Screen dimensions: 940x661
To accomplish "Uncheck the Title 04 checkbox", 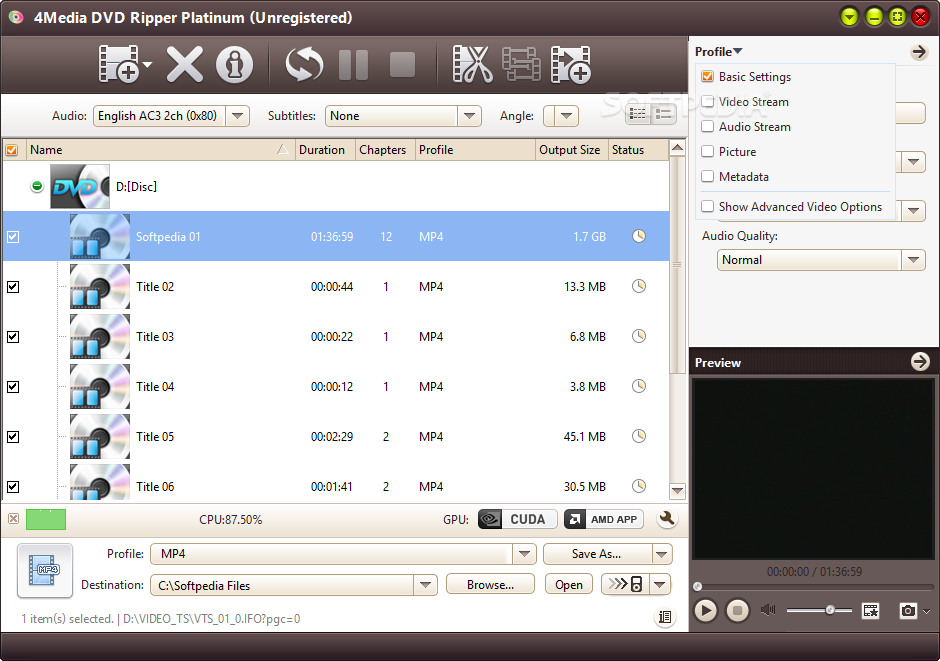I will point(13,387).
